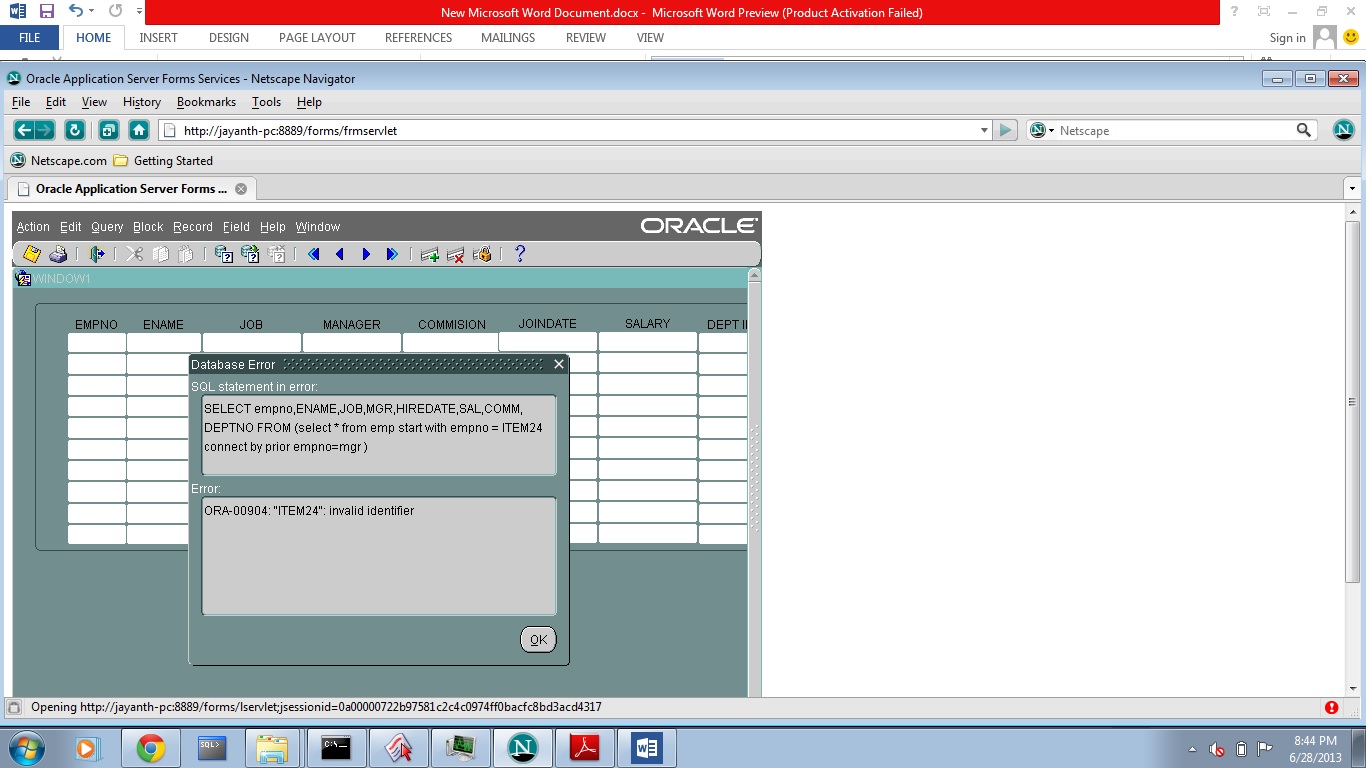Go to Next Block with double-right arrow
This screenshot has width=1366, height=768.
[392, 254]
